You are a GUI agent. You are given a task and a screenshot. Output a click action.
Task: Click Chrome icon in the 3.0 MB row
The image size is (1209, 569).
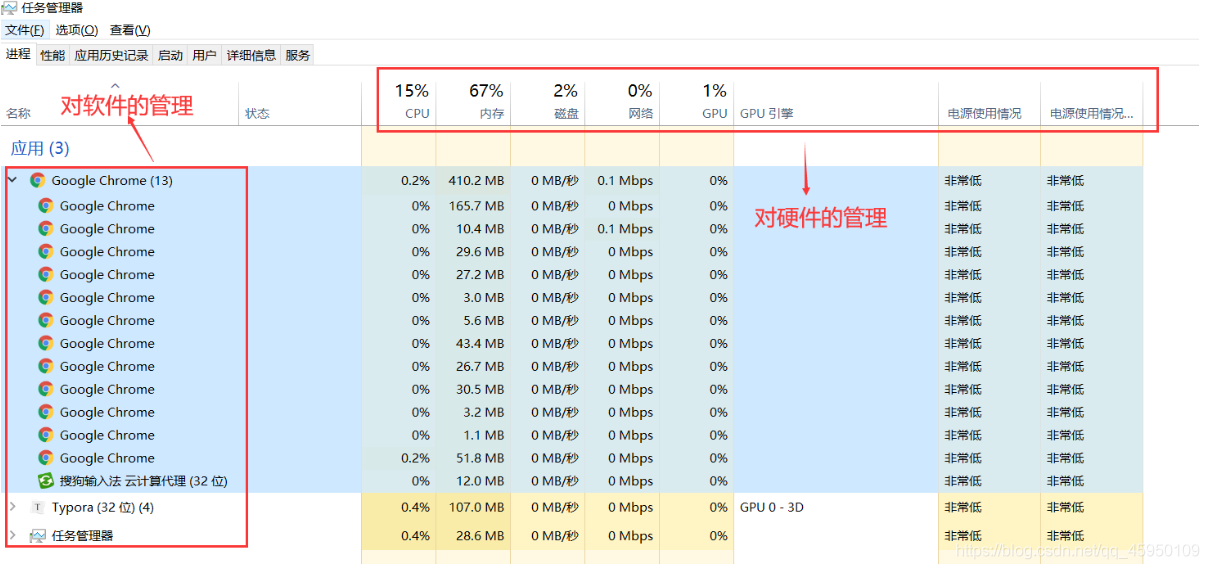[x=45, y=298]
